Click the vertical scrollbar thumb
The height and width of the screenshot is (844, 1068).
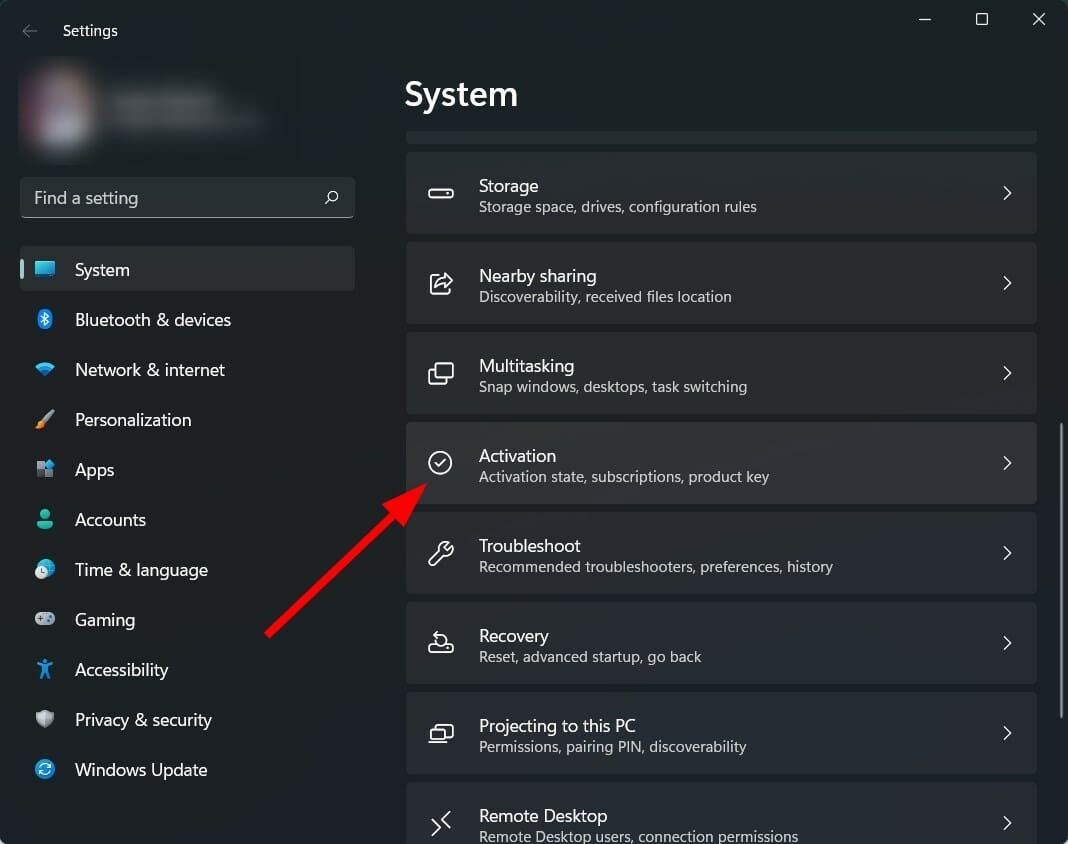pyautogui.click(x=1061, y=570)
